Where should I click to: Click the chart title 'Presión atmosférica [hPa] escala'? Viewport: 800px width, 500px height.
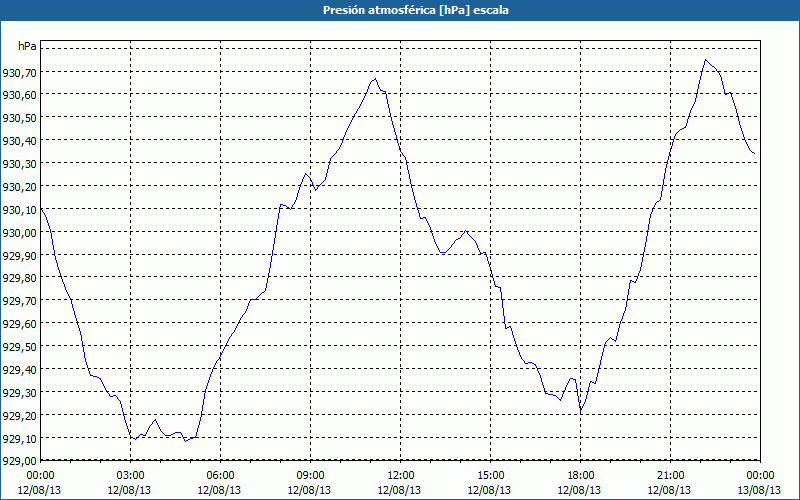[x=416, y=10]
